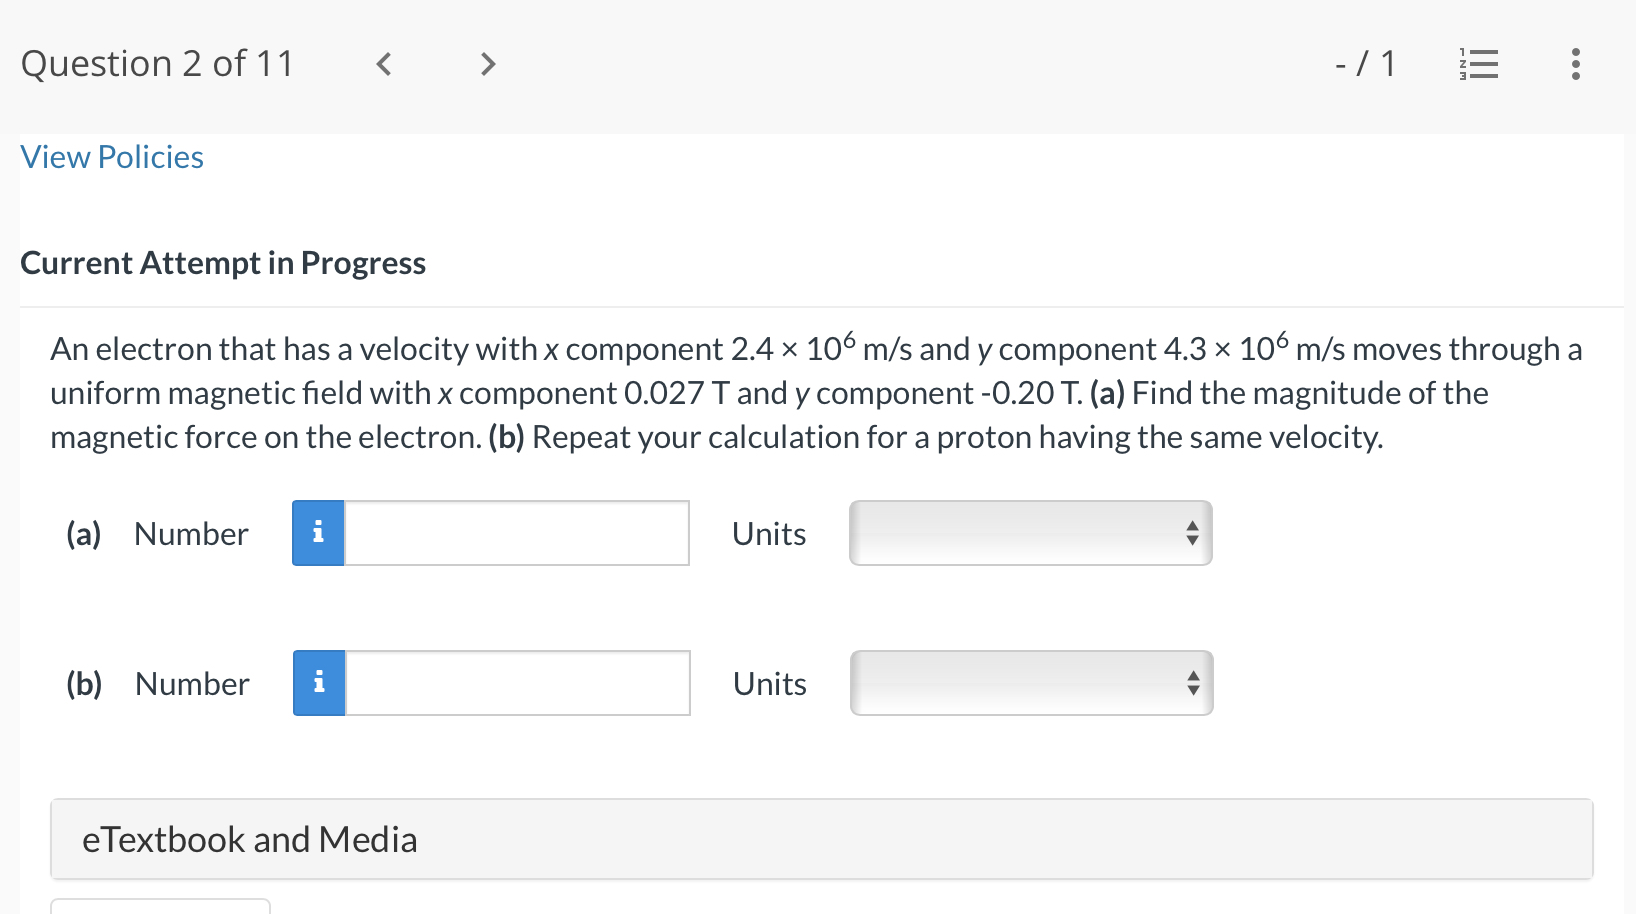Click the Question 2 of 11 header label
This screenshot has width=1636, height=914.
(x=157, y=64)
